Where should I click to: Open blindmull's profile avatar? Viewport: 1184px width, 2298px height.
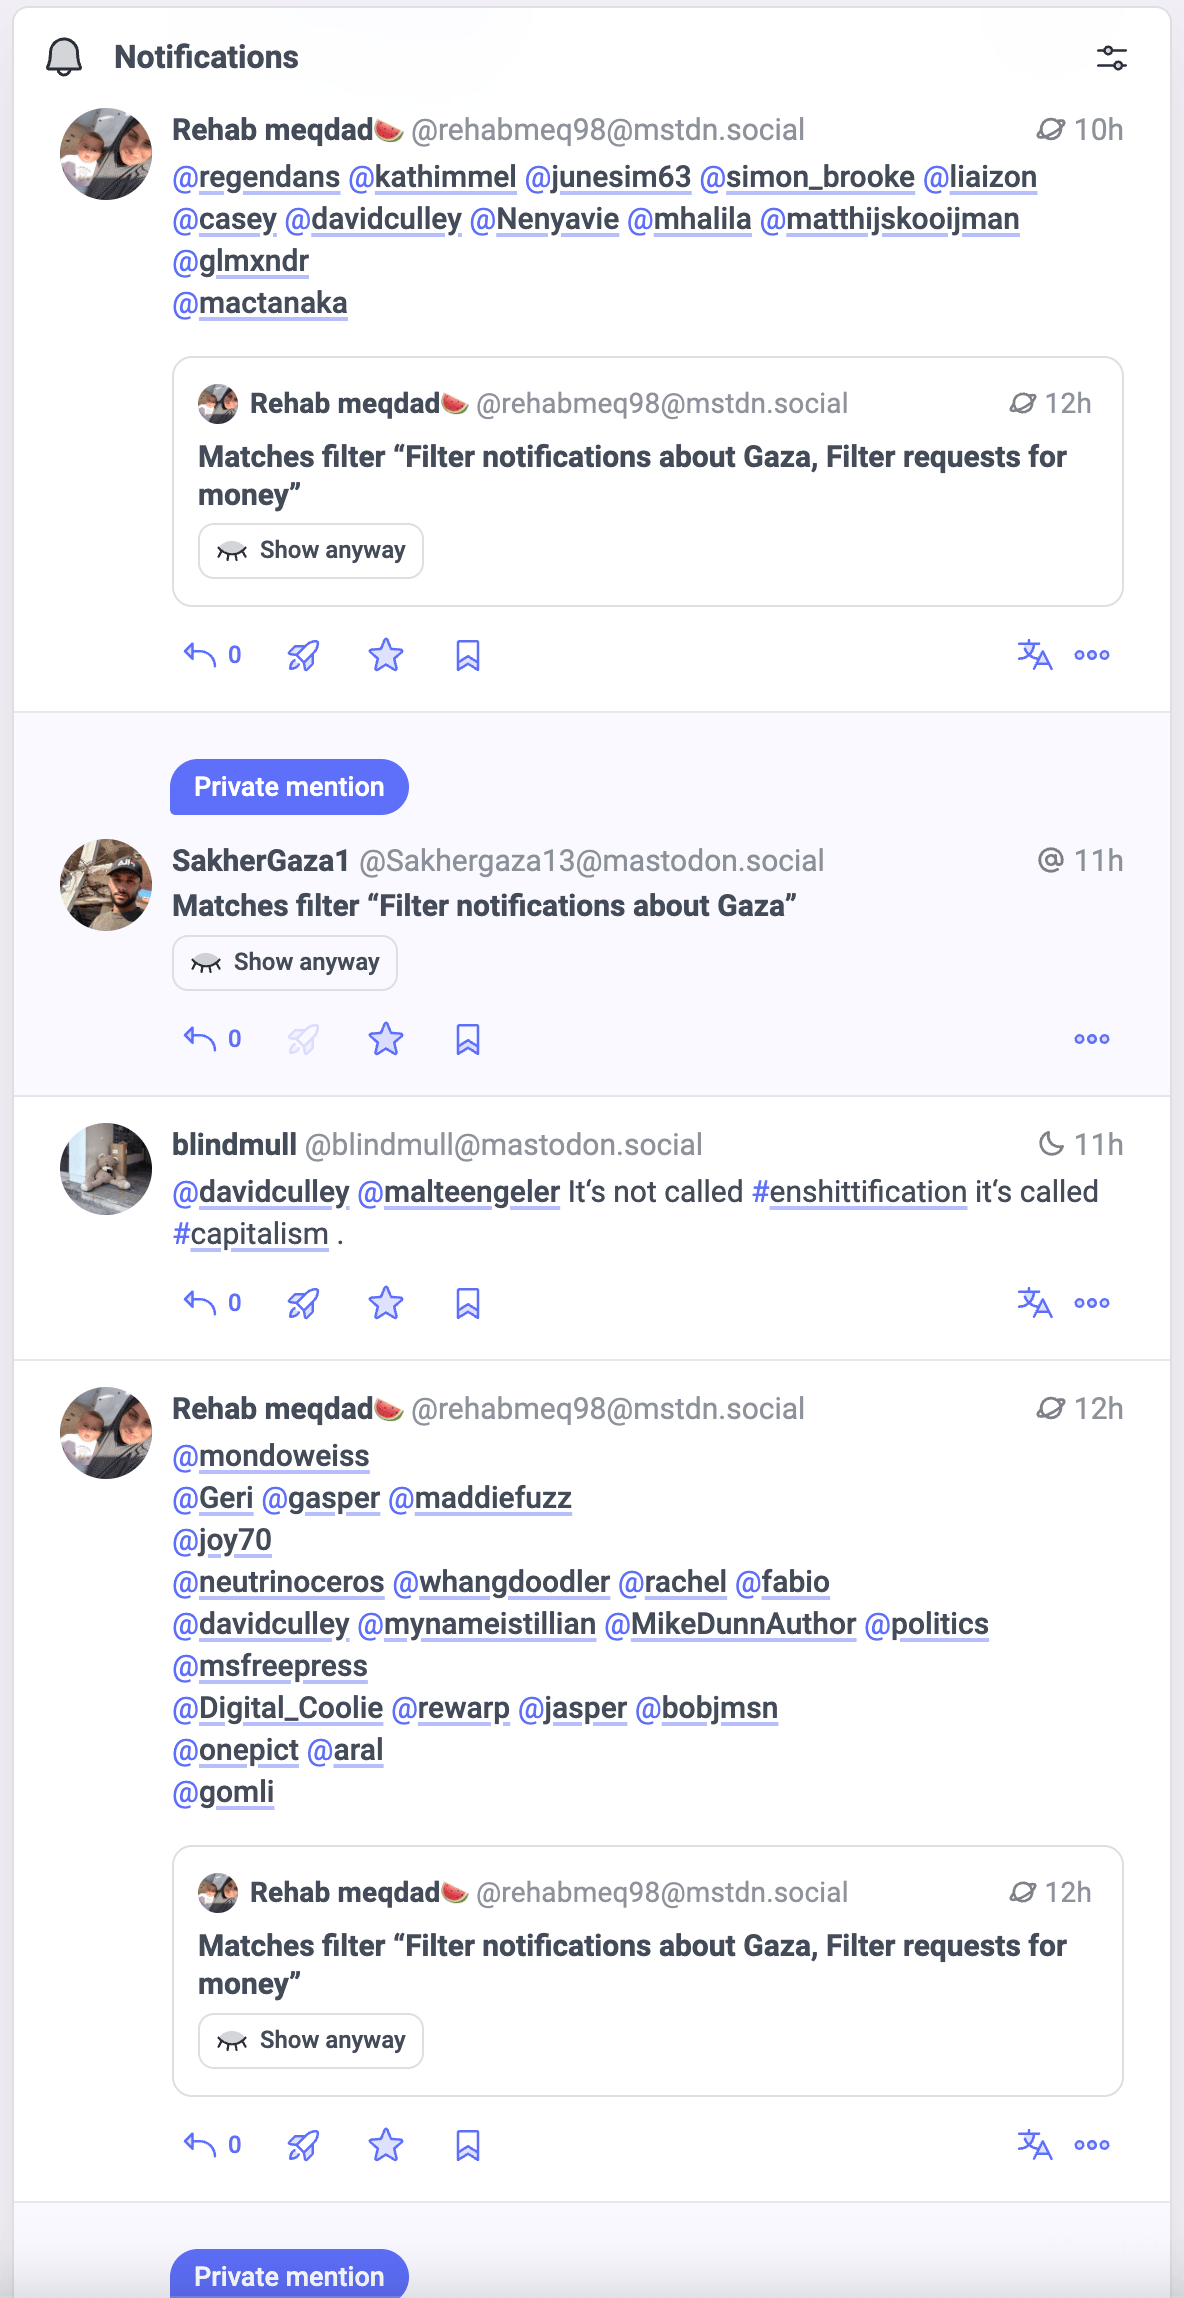tap(106, 1169)
